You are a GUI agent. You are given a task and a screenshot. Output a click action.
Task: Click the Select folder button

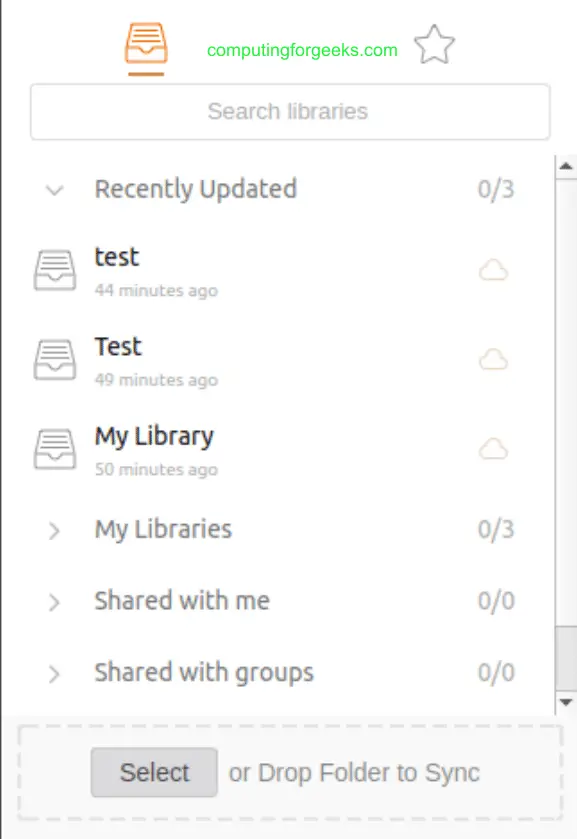click(154, 772)
